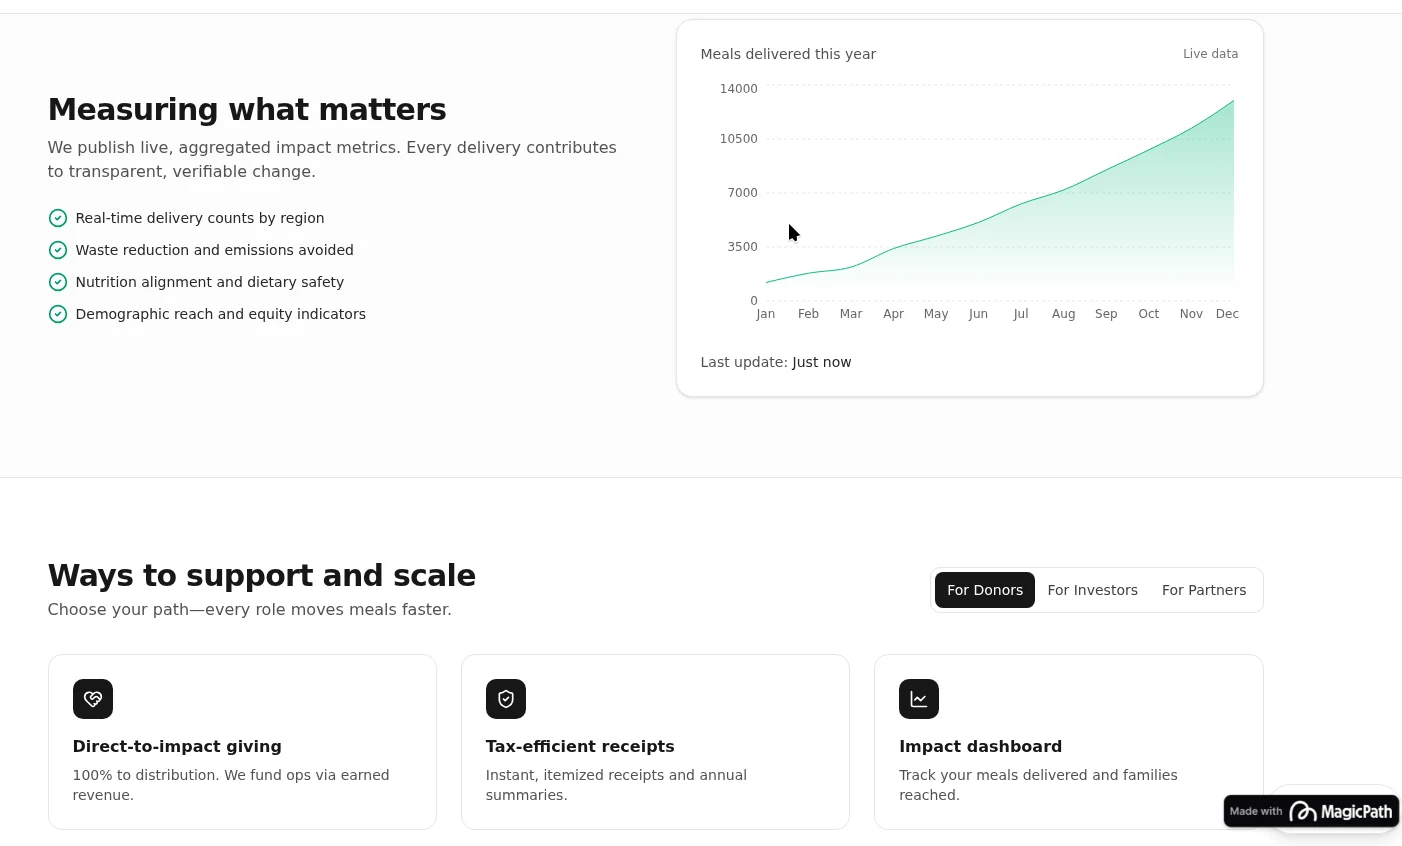Click the Meals delivered this year title
The width and height of the screenshot is (1402, 846).
[x=788, y=54]
